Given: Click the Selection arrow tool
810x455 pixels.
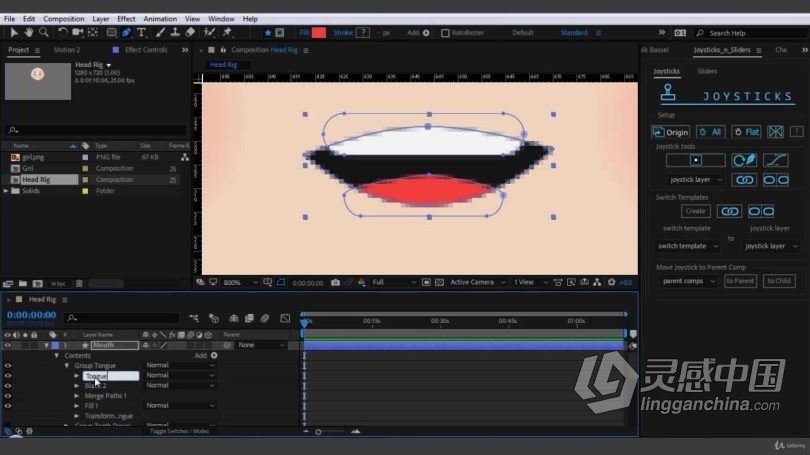Looking at the screenshot, I should tap(14, 33).
